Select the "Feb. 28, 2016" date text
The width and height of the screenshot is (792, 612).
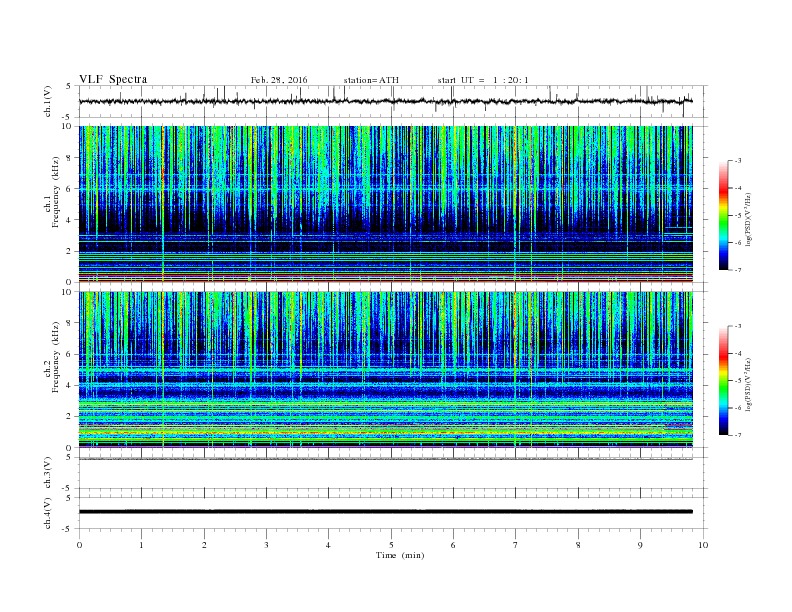[x=279, y=80]
